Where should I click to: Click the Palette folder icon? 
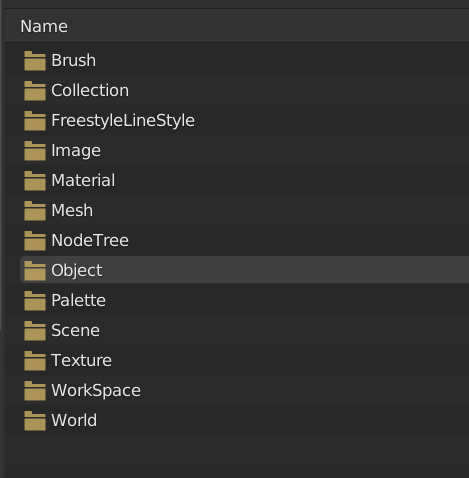coord(35,301)
